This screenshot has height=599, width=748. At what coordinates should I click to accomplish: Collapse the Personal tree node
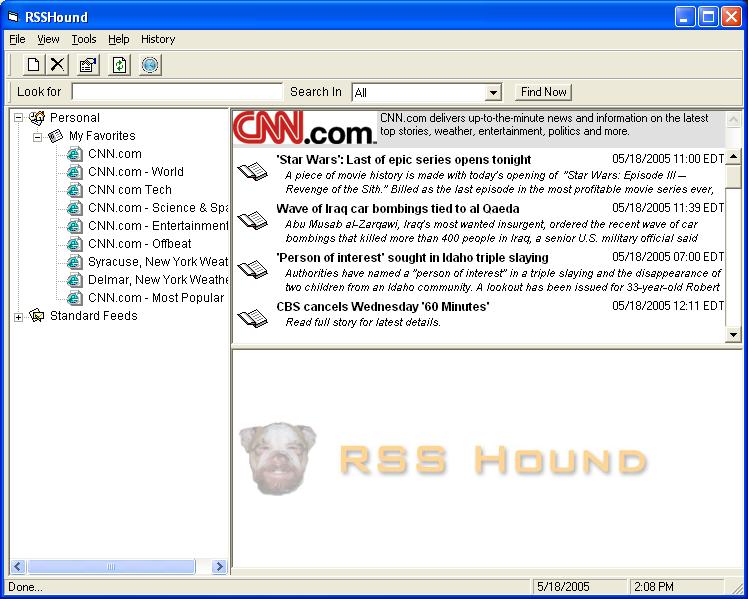(18, 118)
